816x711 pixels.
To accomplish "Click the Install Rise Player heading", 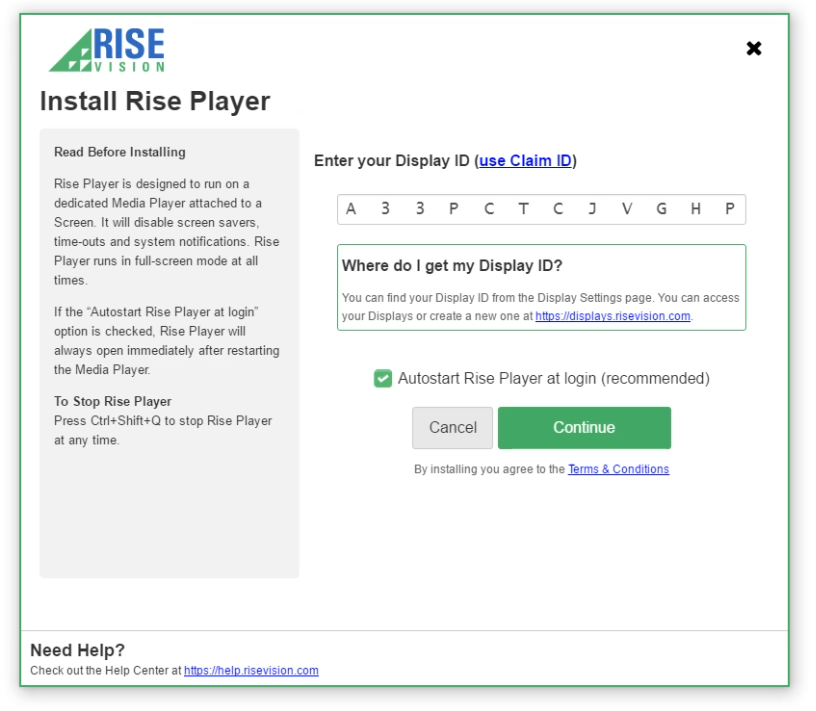I will [x=155, y=101].
